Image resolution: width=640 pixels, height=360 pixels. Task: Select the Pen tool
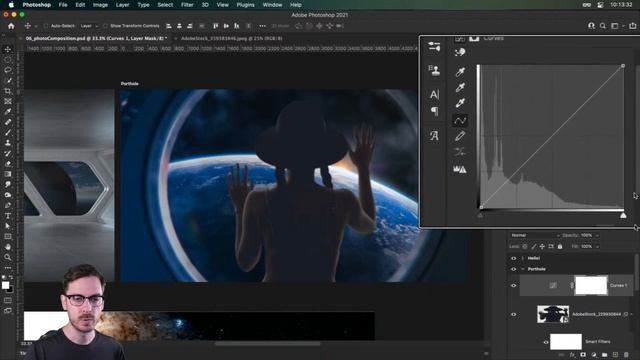click(8, 205)
